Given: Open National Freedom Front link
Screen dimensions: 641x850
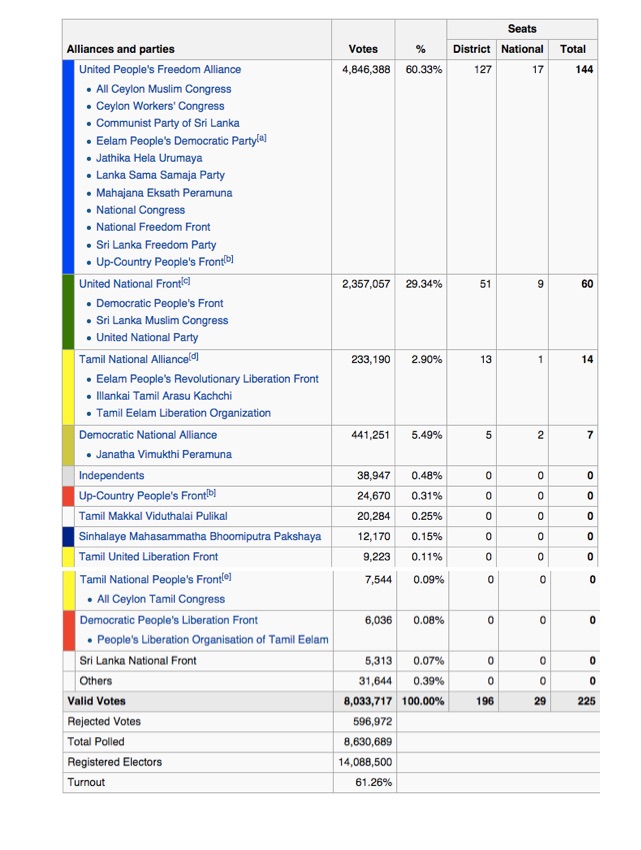Looking at the screenshot, I should (153, 227).
